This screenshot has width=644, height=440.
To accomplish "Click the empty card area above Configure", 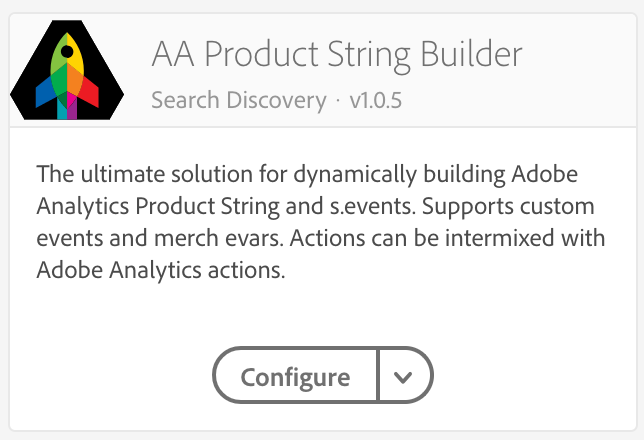I will tap(323, 314).
